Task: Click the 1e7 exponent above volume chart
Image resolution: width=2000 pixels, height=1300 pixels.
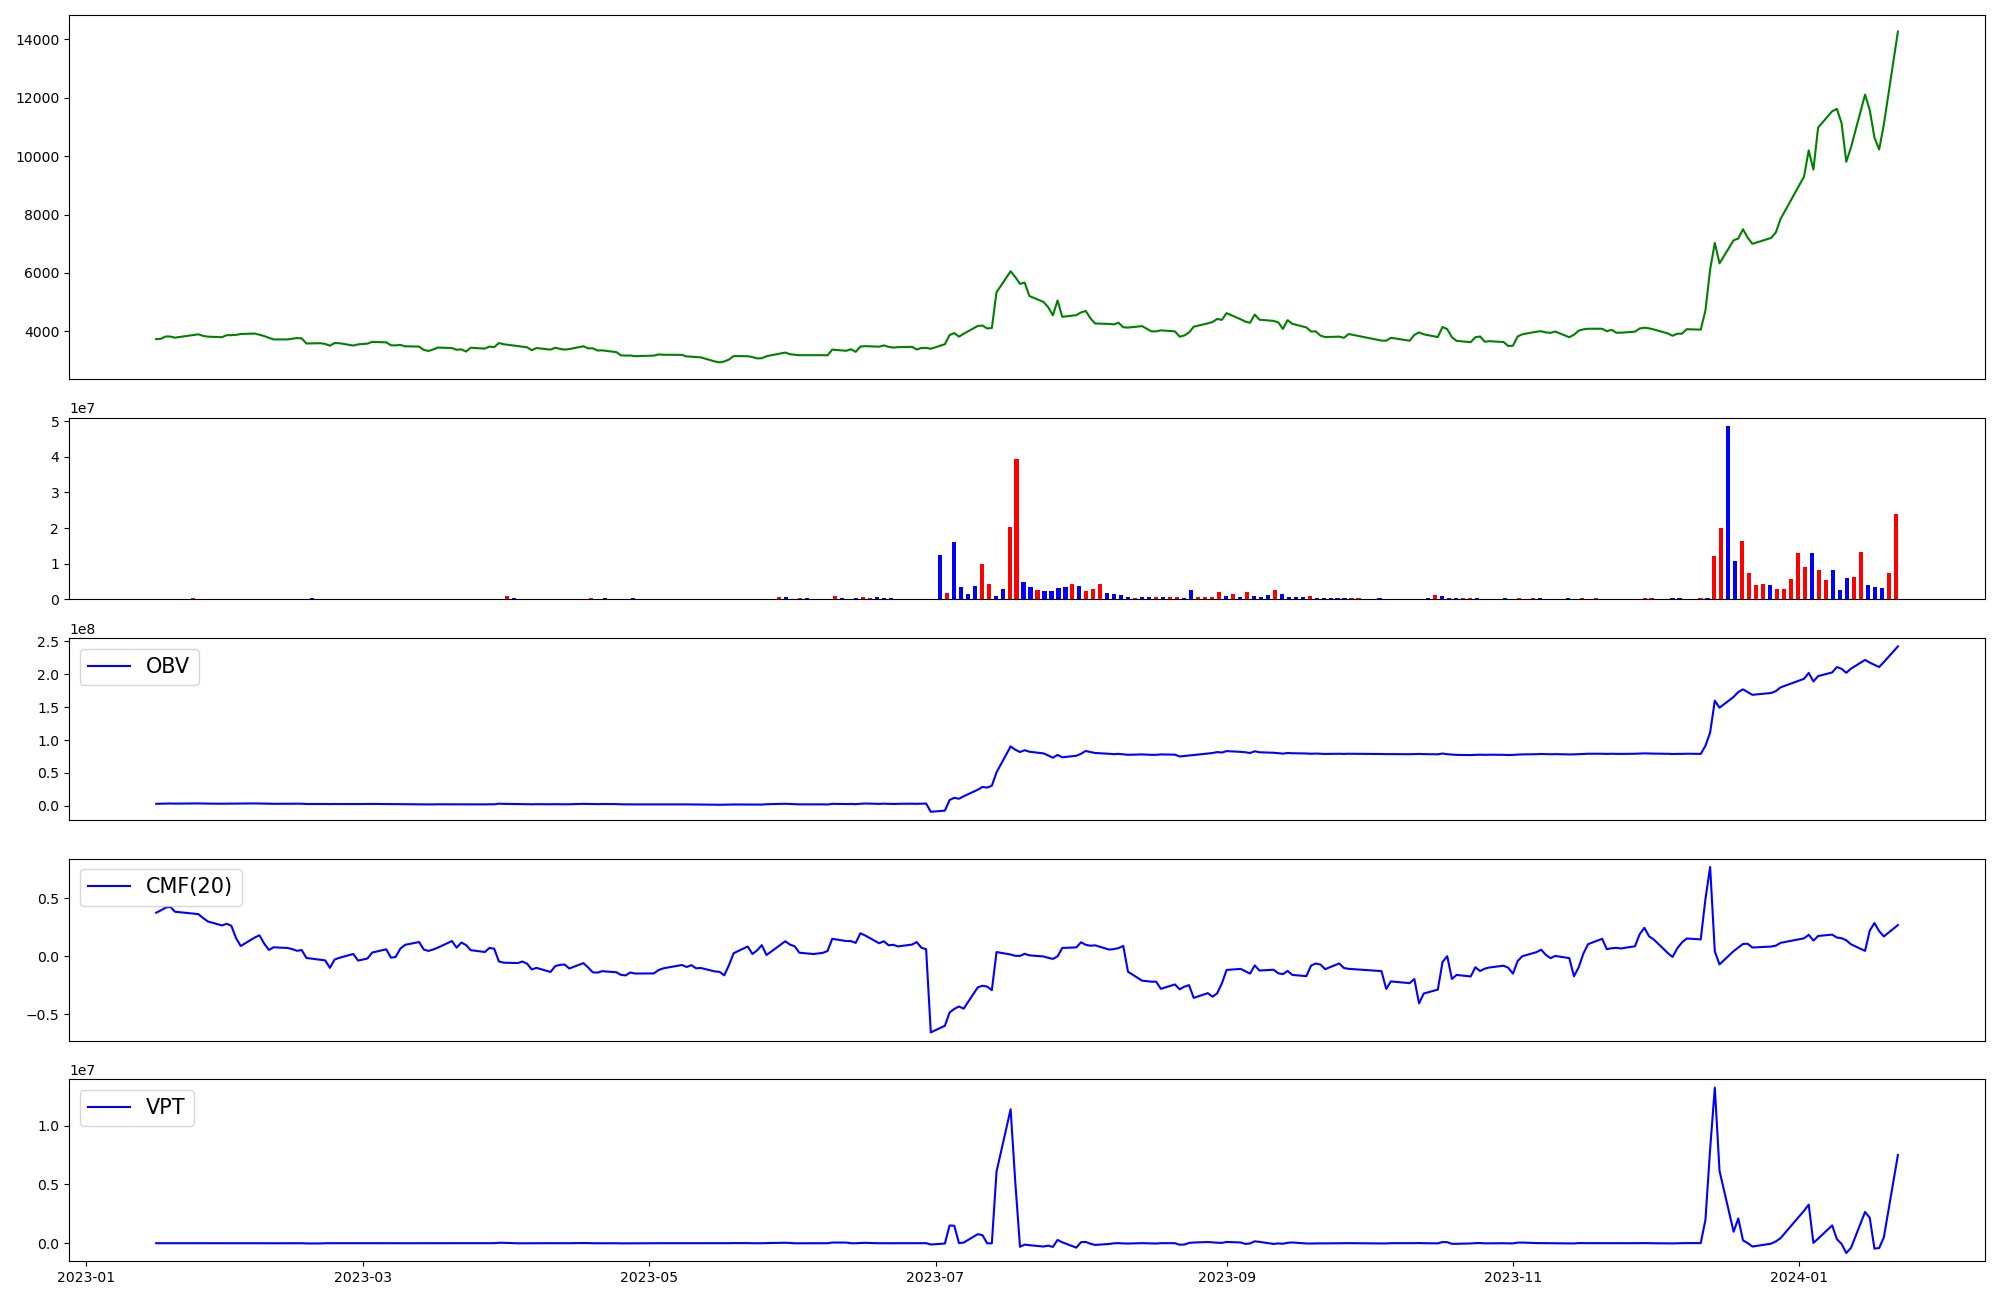Action: (82, 408)
